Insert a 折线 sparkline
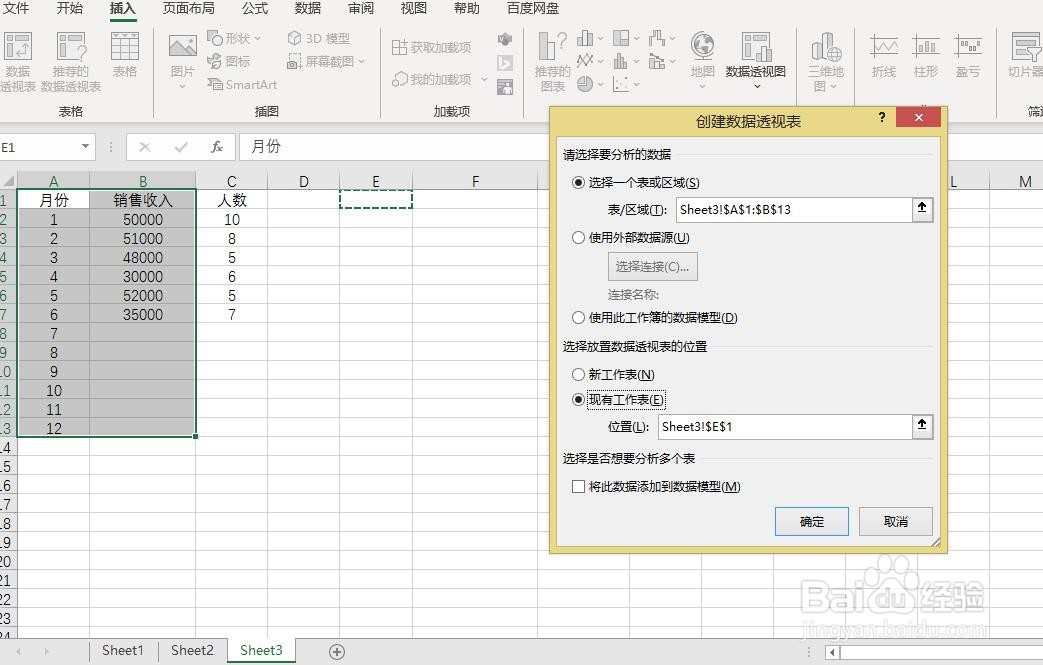The image size is (1043, 665). (x=883, y=55)
